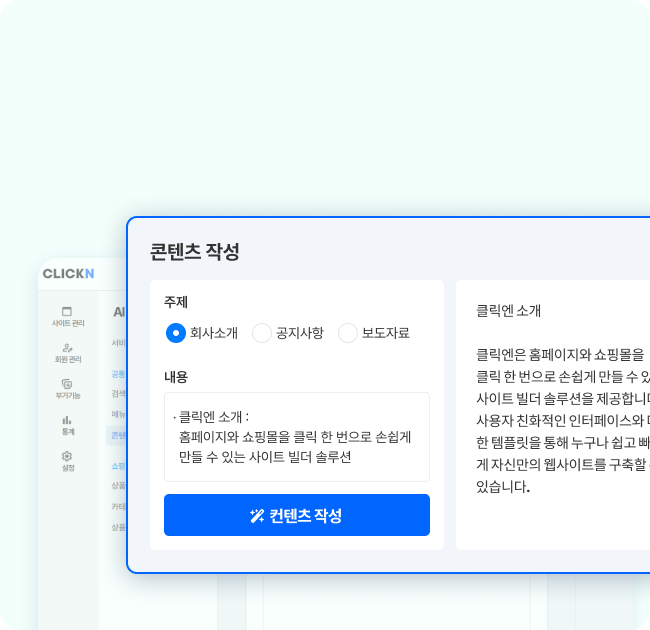The image size is (650, 630).
Task: Click the 공통 submenu section label
Action: coord(118,374)
